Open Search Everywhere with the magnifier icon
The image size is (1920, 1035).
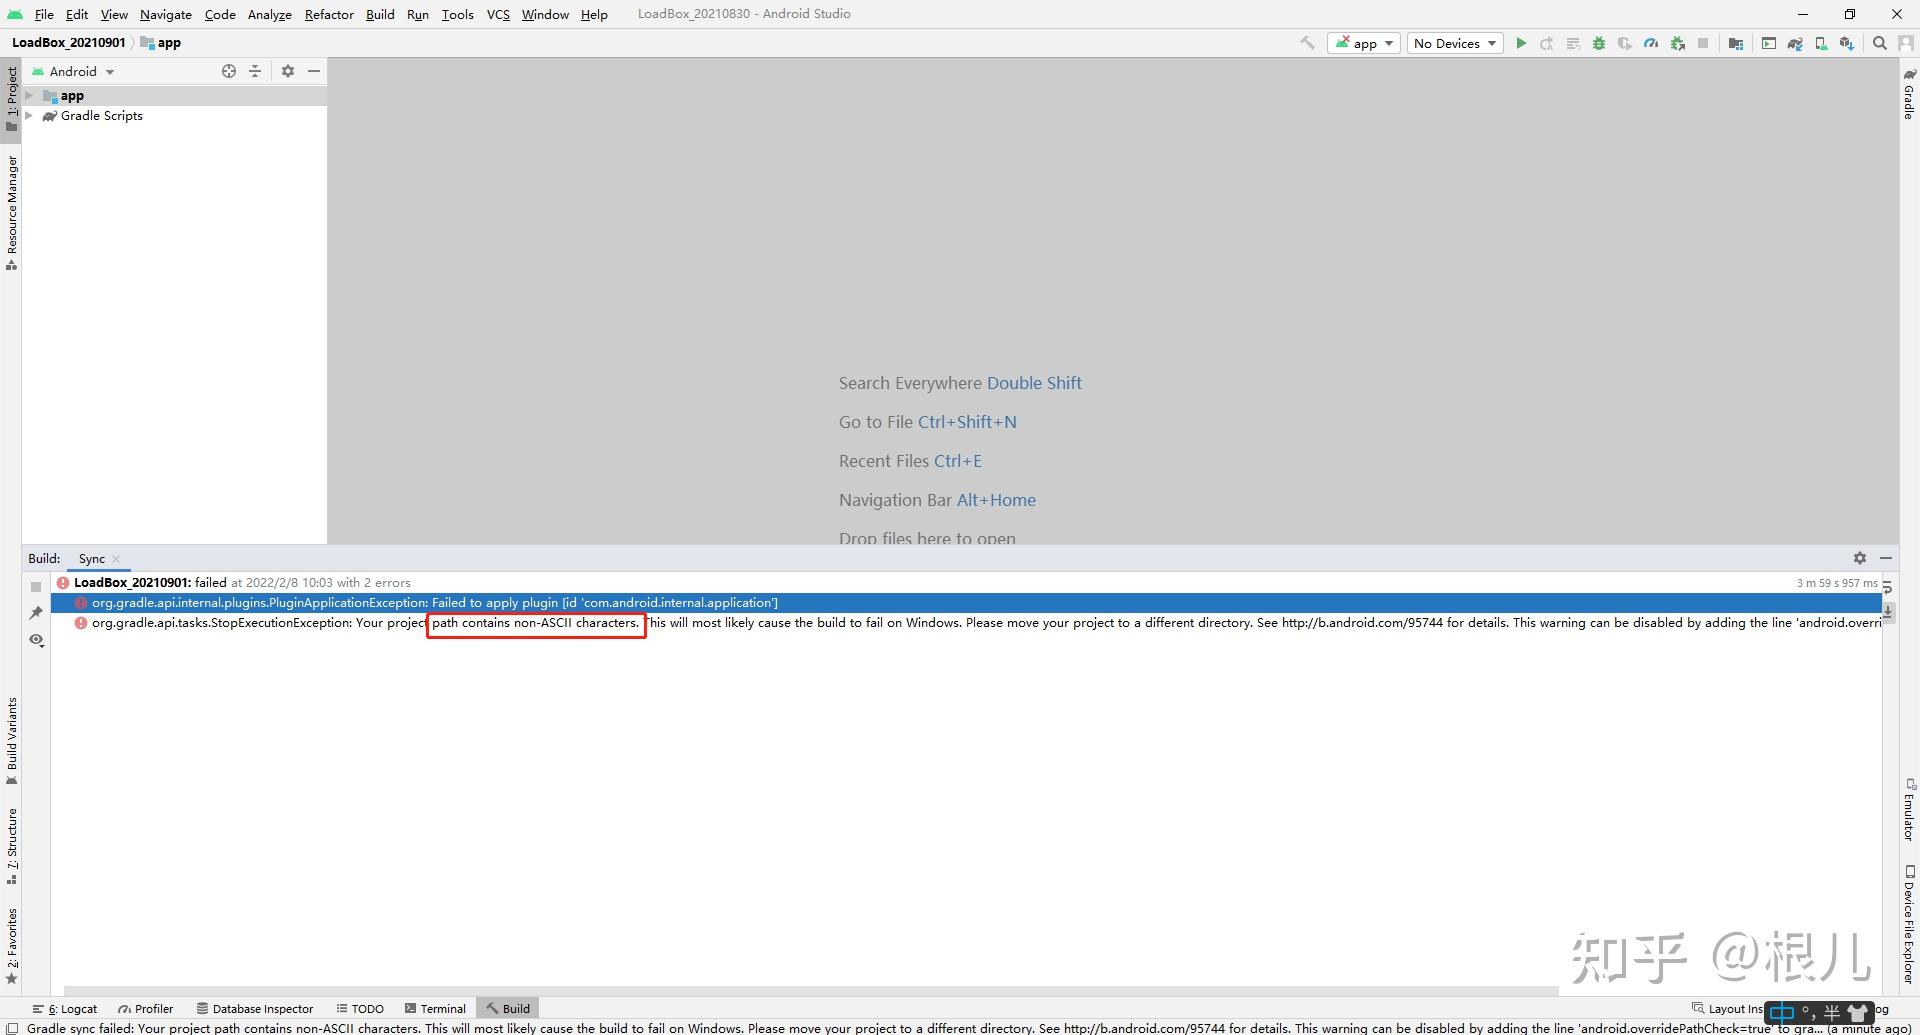pos(1880,43)
